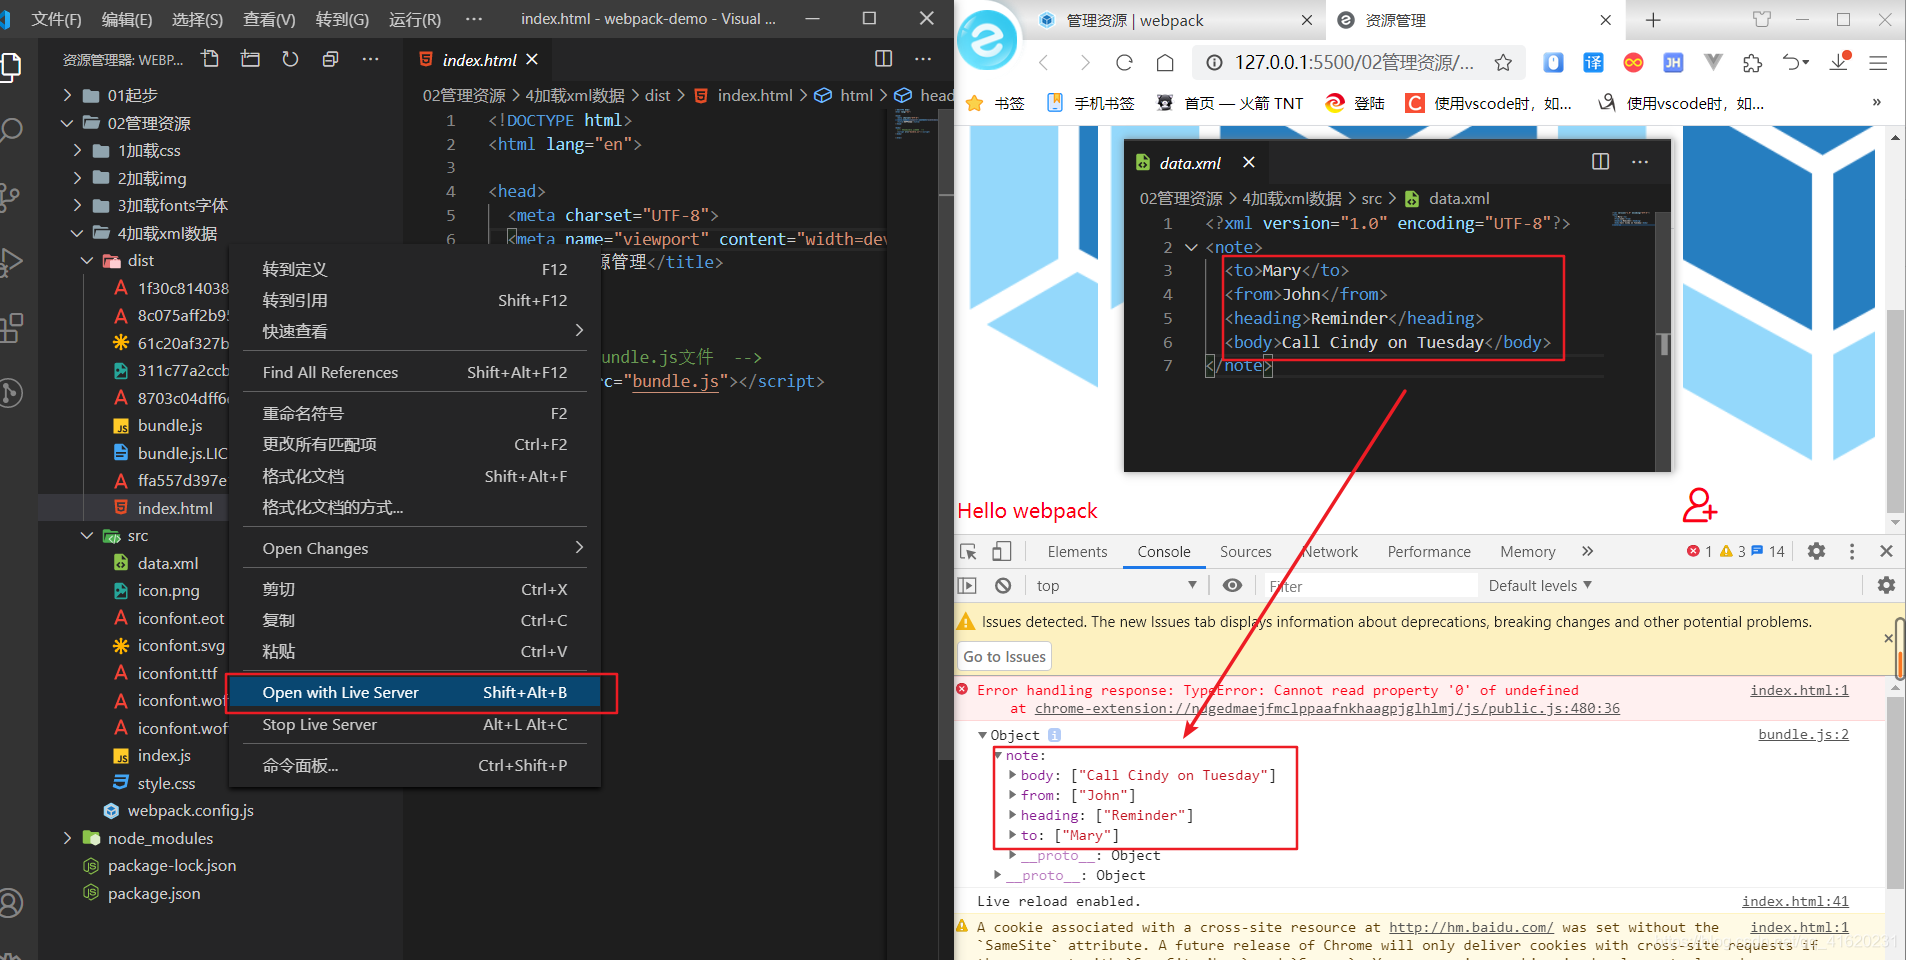Open the browser hamburger menu

(1878, 63)
